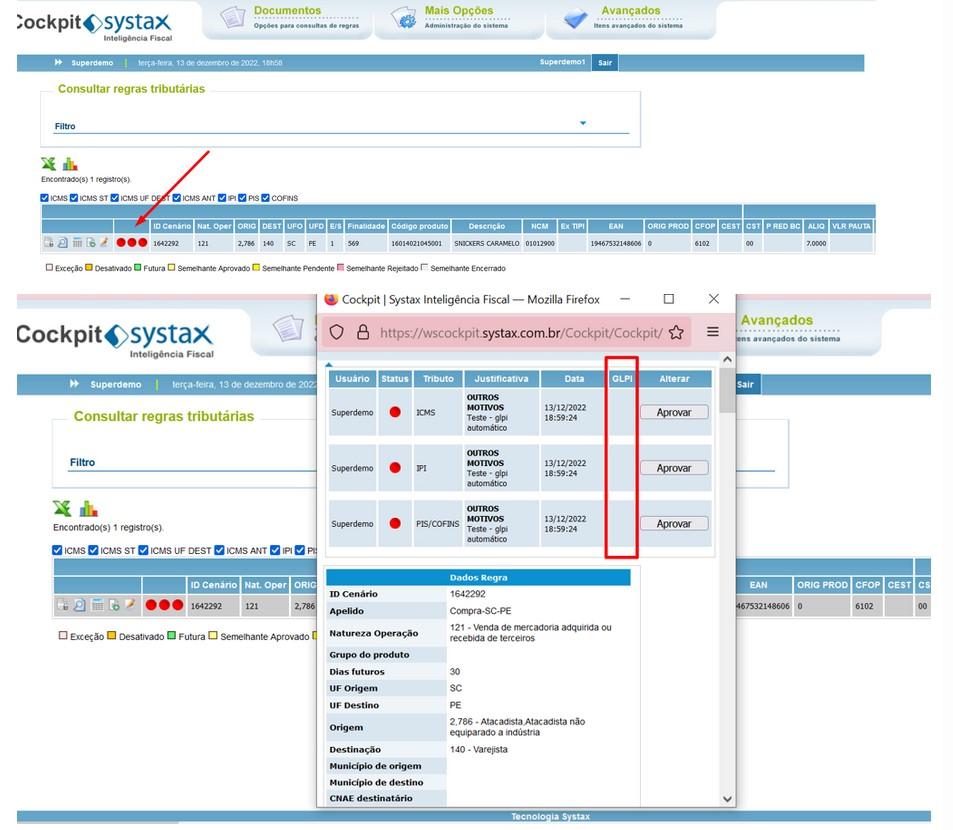953x830 pixels.
Task: Click Justificativa column header in popup
Action: coord(501,379)
